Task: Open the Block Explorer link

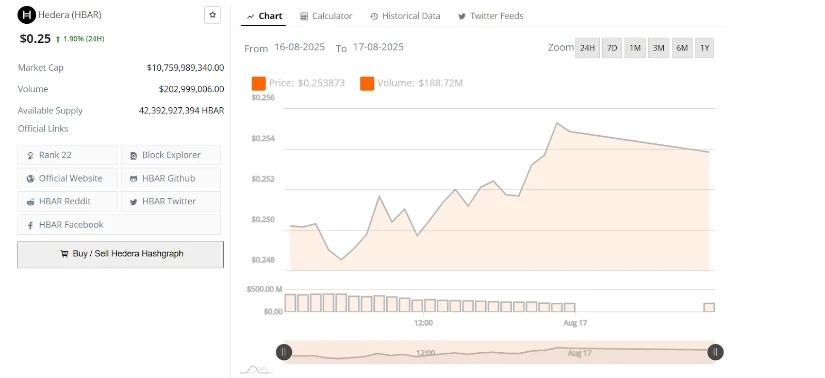Action: pos(171,155)
